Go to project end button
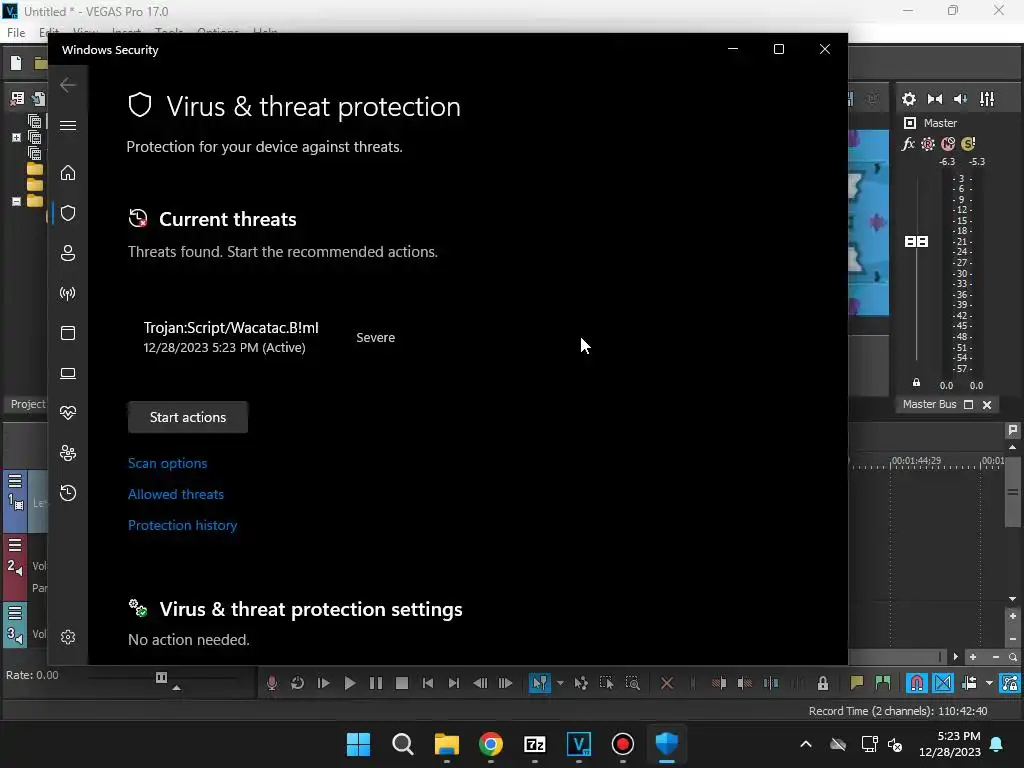The width and height of the screenshot is (1024, 768). (x=453, y=683)
